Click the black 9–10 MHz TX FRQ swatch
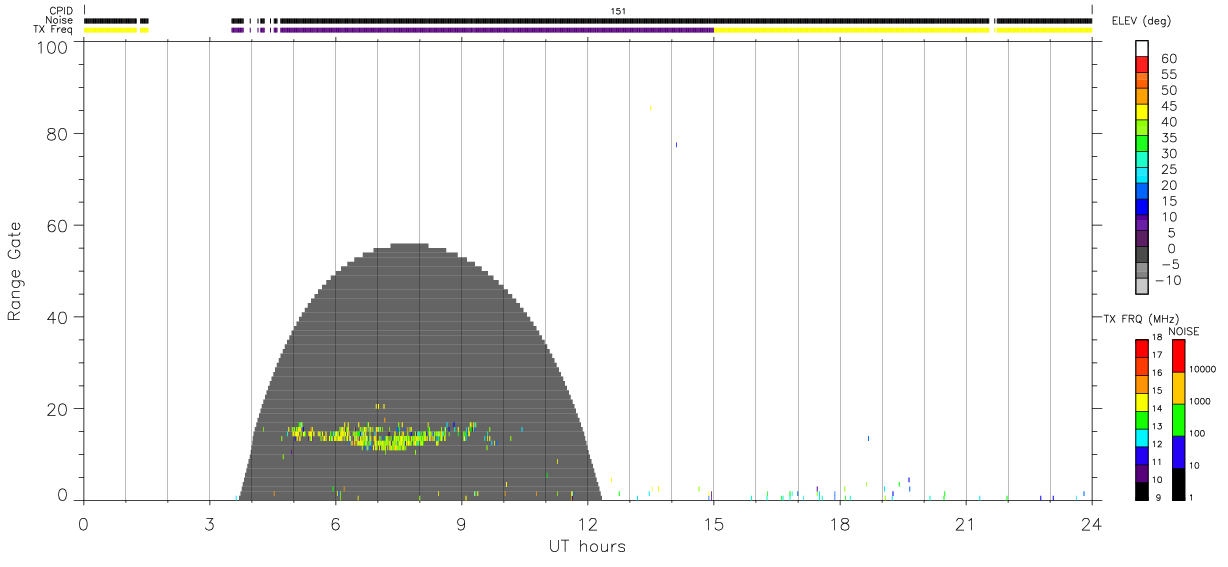This screenshot has height=567, width=1228. tap(1141, 491)
